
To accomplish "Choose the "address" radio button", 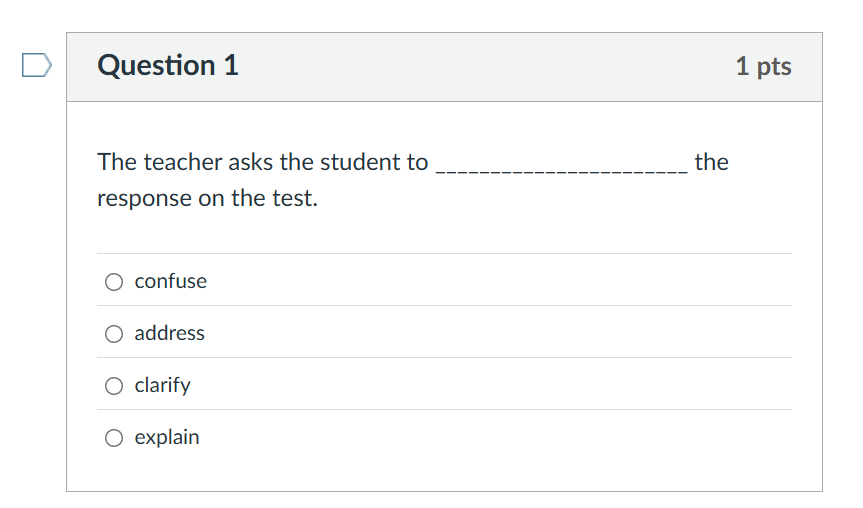I will click(x=115, y=334).
